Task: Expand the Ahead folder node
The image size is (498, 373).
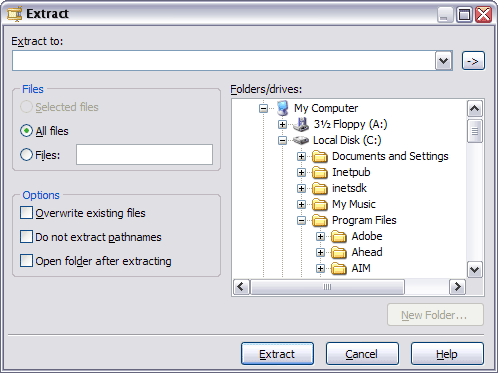Action: pos(320,252)
